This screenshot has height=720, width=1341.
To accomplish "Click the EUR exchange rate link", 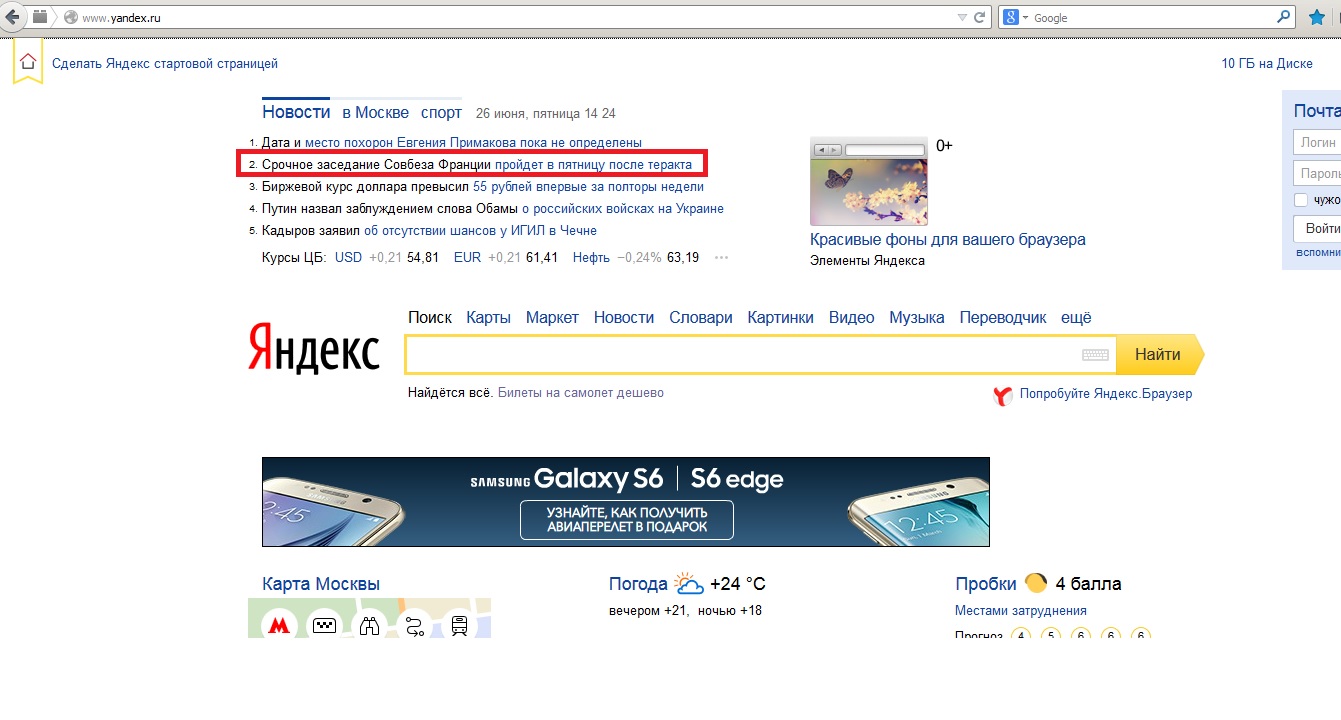I will pos(467,257).
